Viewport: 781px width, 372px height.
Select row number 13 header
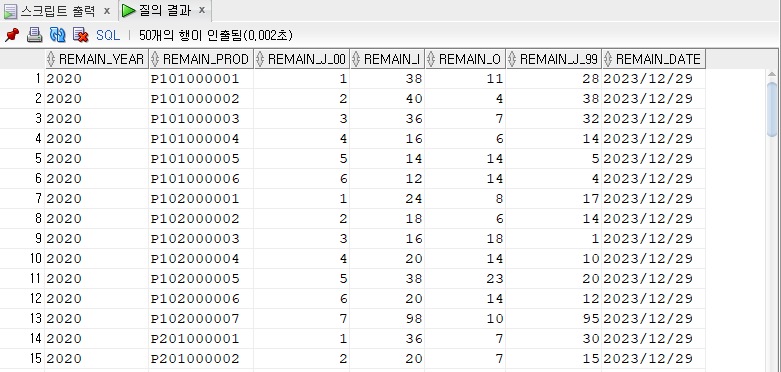(22, 318)
